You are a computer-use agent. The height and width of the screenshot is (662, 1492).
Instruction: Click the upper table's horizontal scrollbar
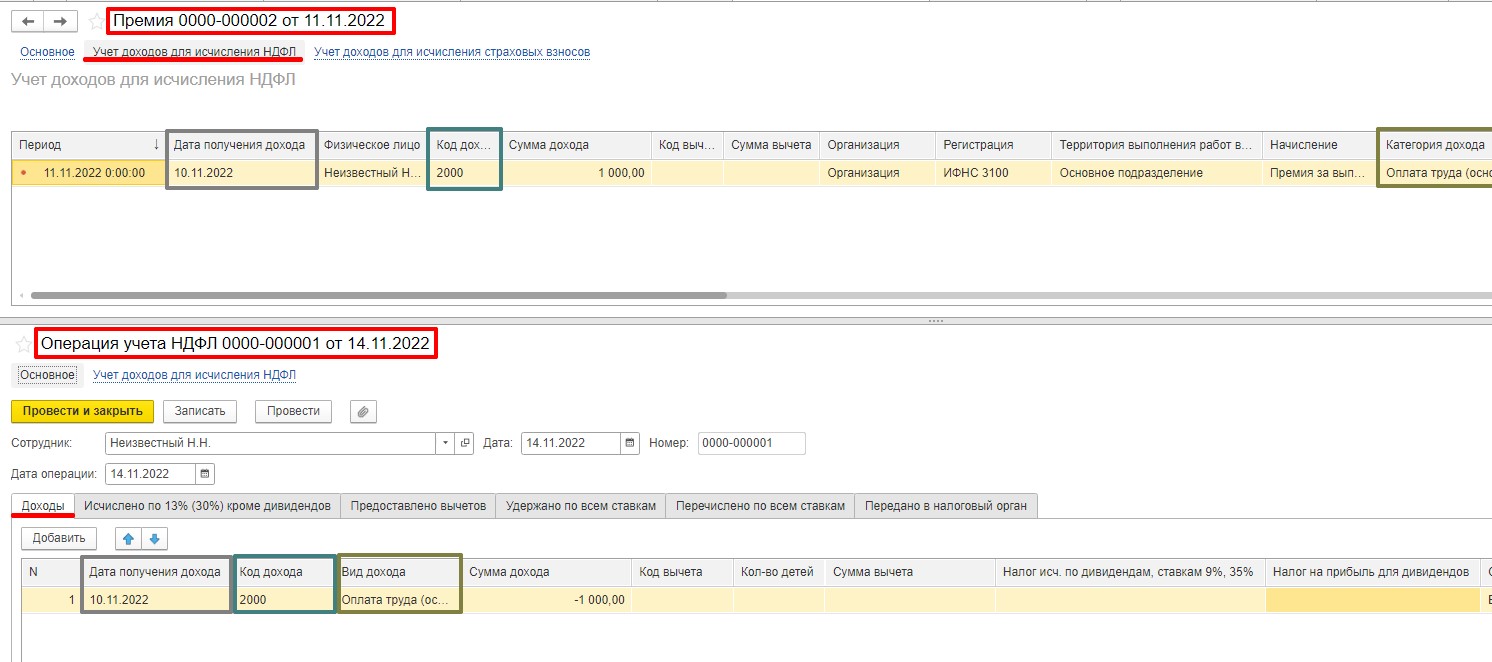pyautogui.click(x=378, y=296)
